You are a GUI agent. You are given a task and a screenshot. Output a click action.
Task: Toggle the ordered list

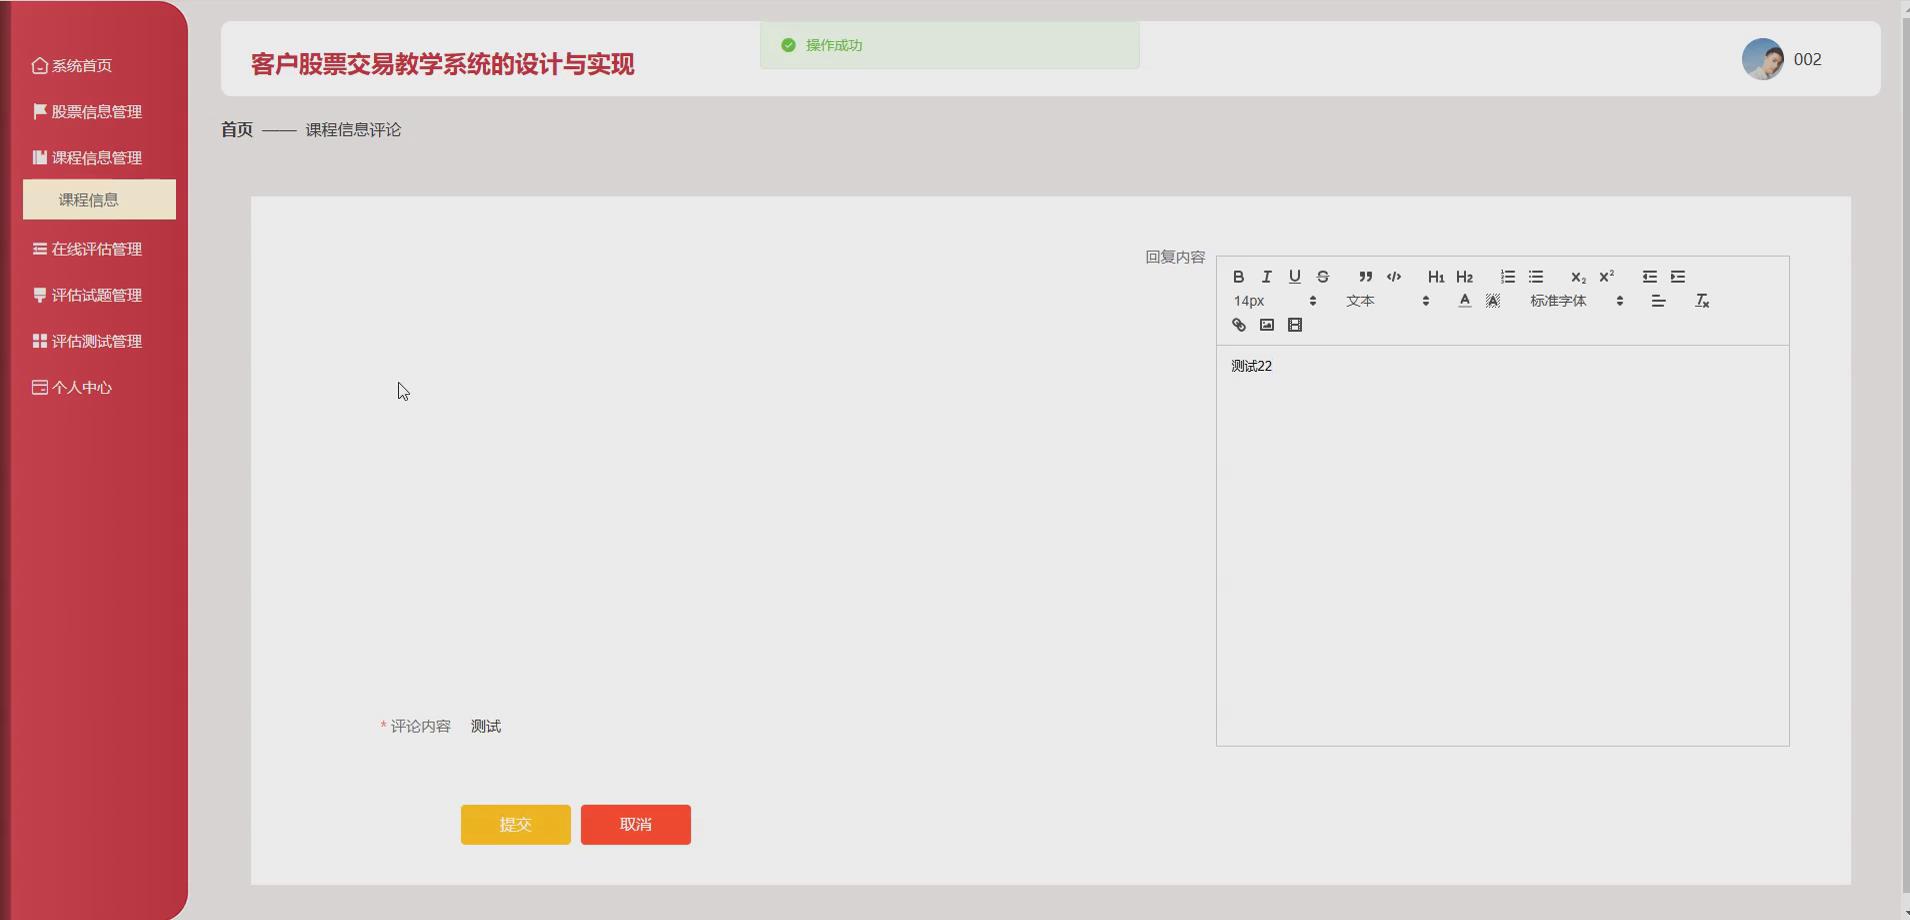(x=1508, y=277)
